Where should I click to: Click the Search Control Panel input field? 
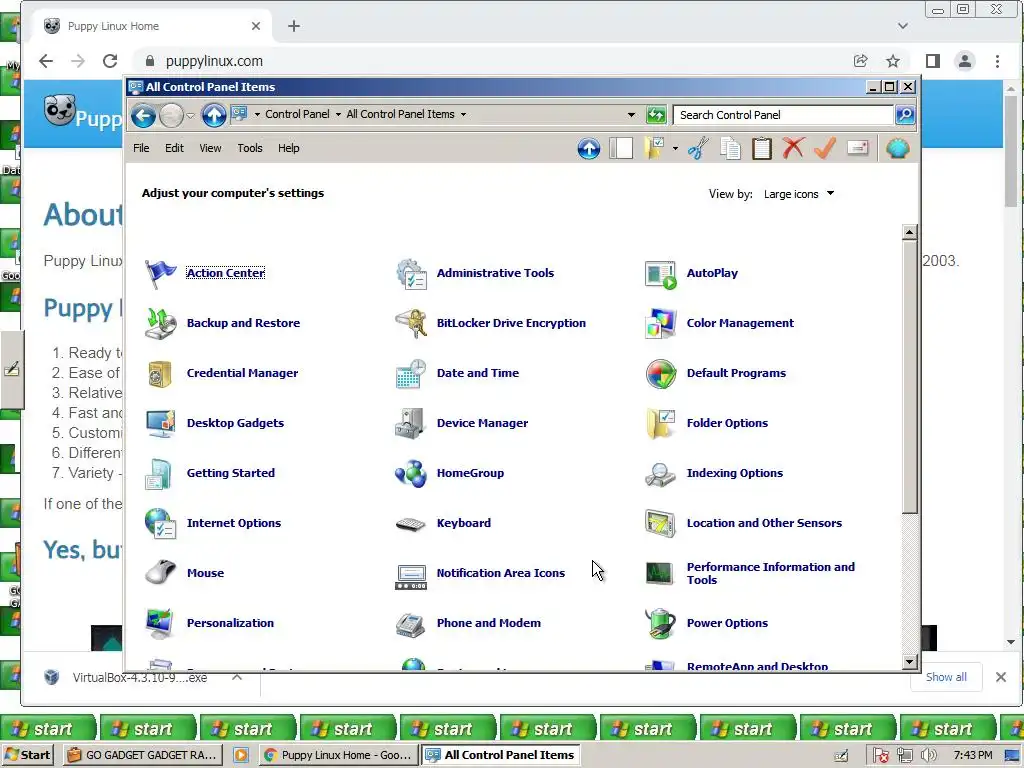pos(783,115)
